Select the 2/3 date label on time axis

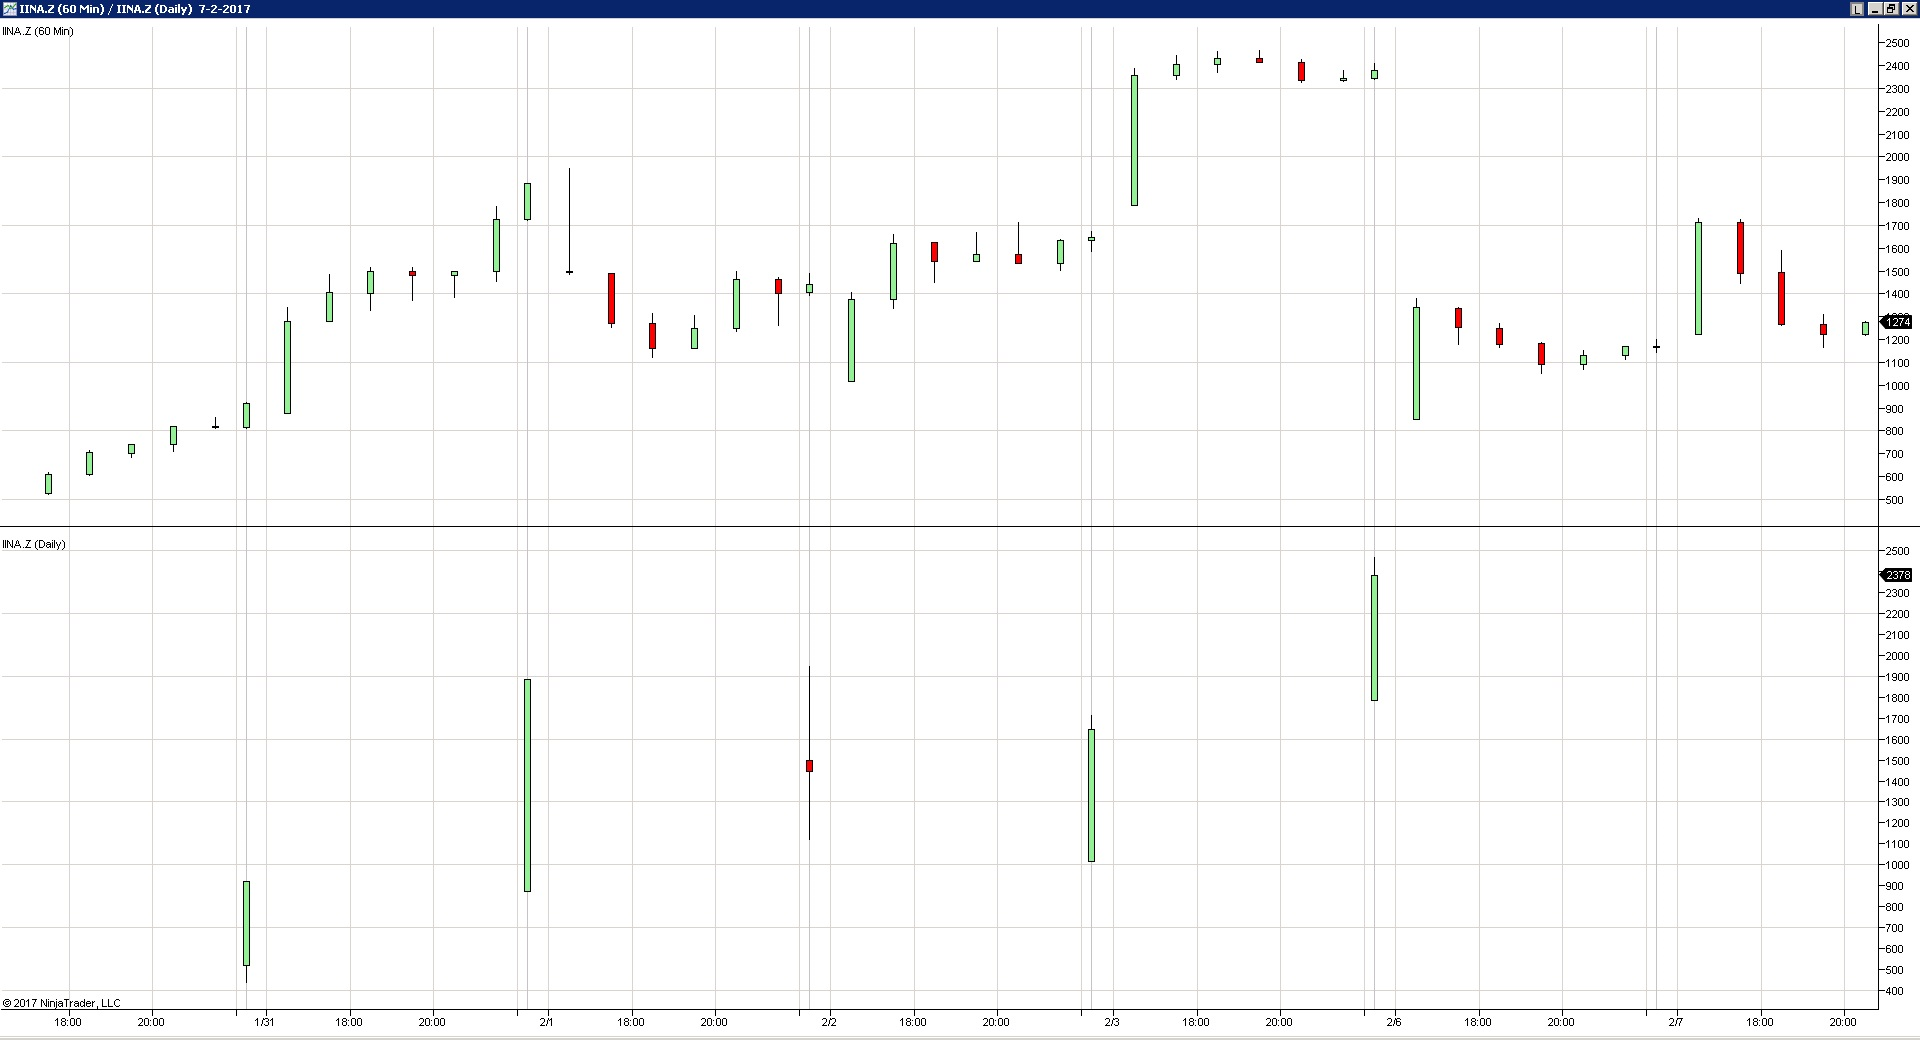click(x=1112, y=1022)
